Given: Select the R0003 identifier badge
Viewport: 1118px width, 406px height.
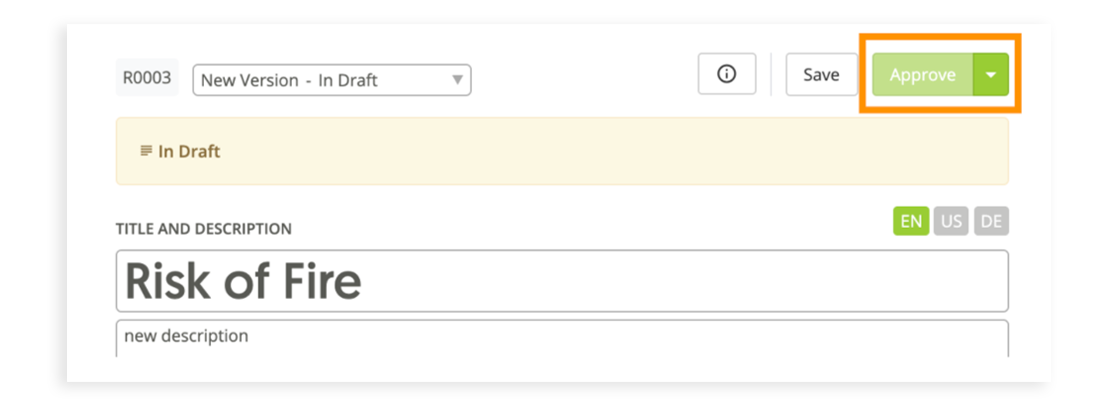Looking at the screenshot, I should [147, 78].
